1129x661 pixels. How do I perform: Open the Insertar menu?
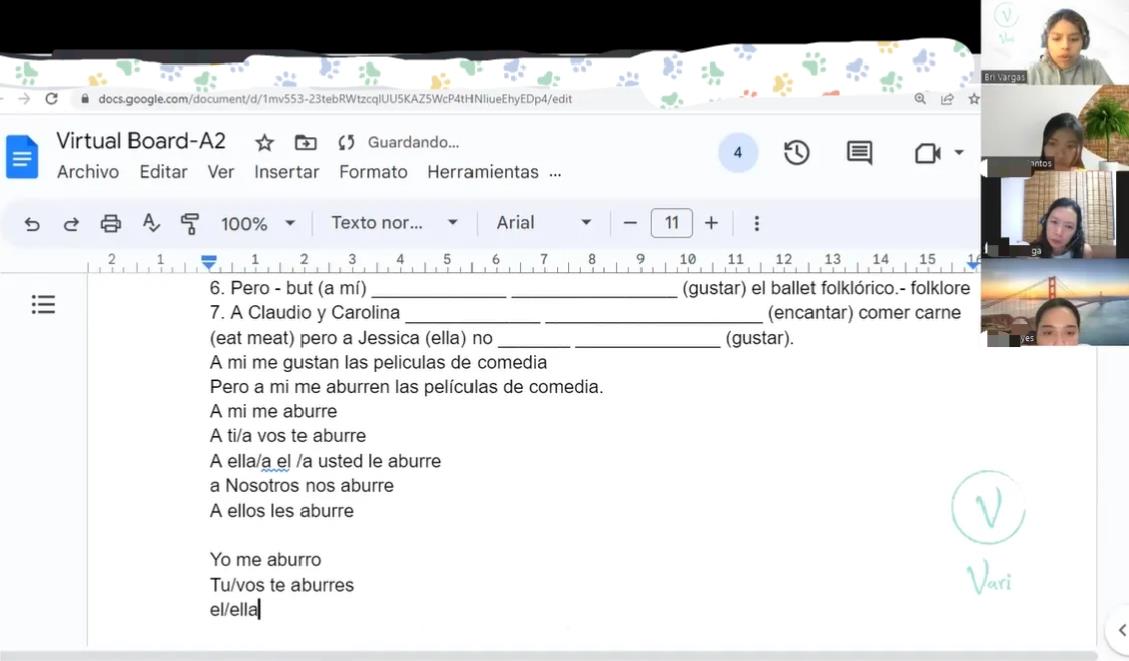click(x=286, y=172)
